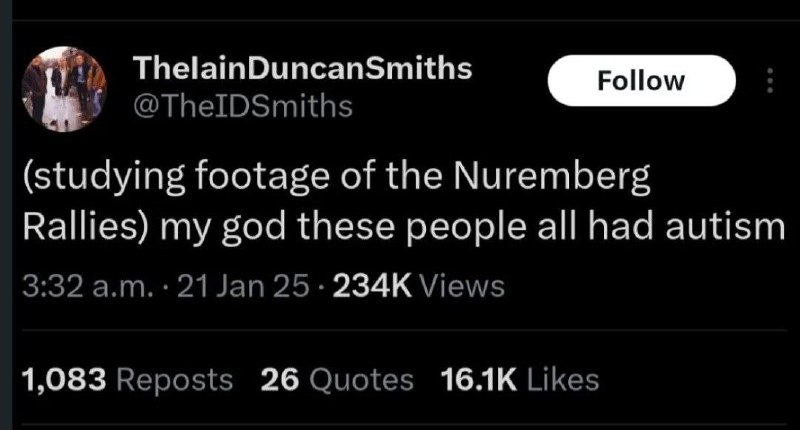Viewport: 800px width, 430px height.
Task: Click the tweet text about Nuremberg Rallies
Action: pos(403,201)
